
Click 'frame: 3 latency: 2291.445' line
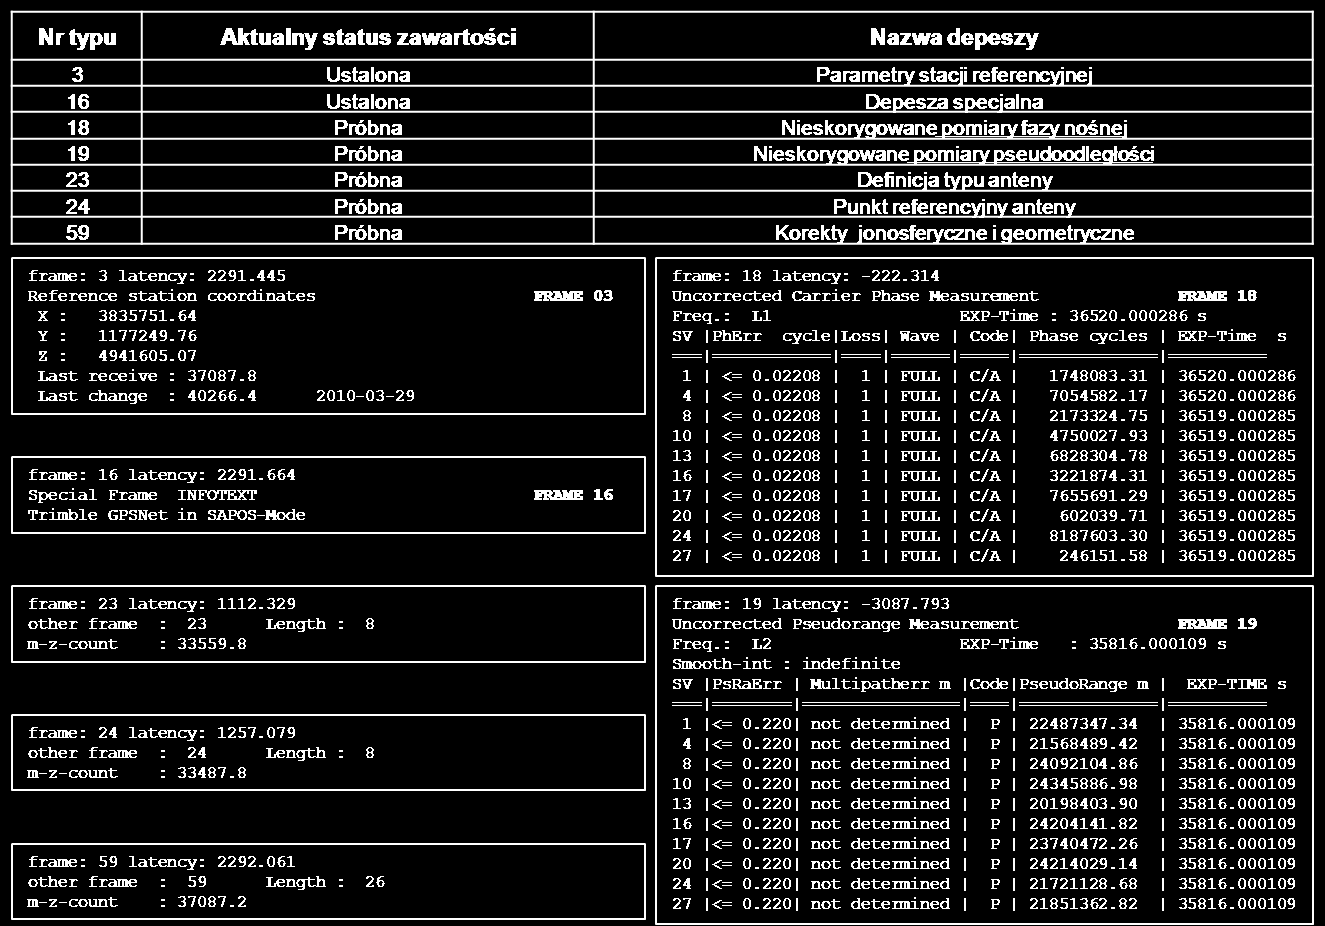(157, 276)
